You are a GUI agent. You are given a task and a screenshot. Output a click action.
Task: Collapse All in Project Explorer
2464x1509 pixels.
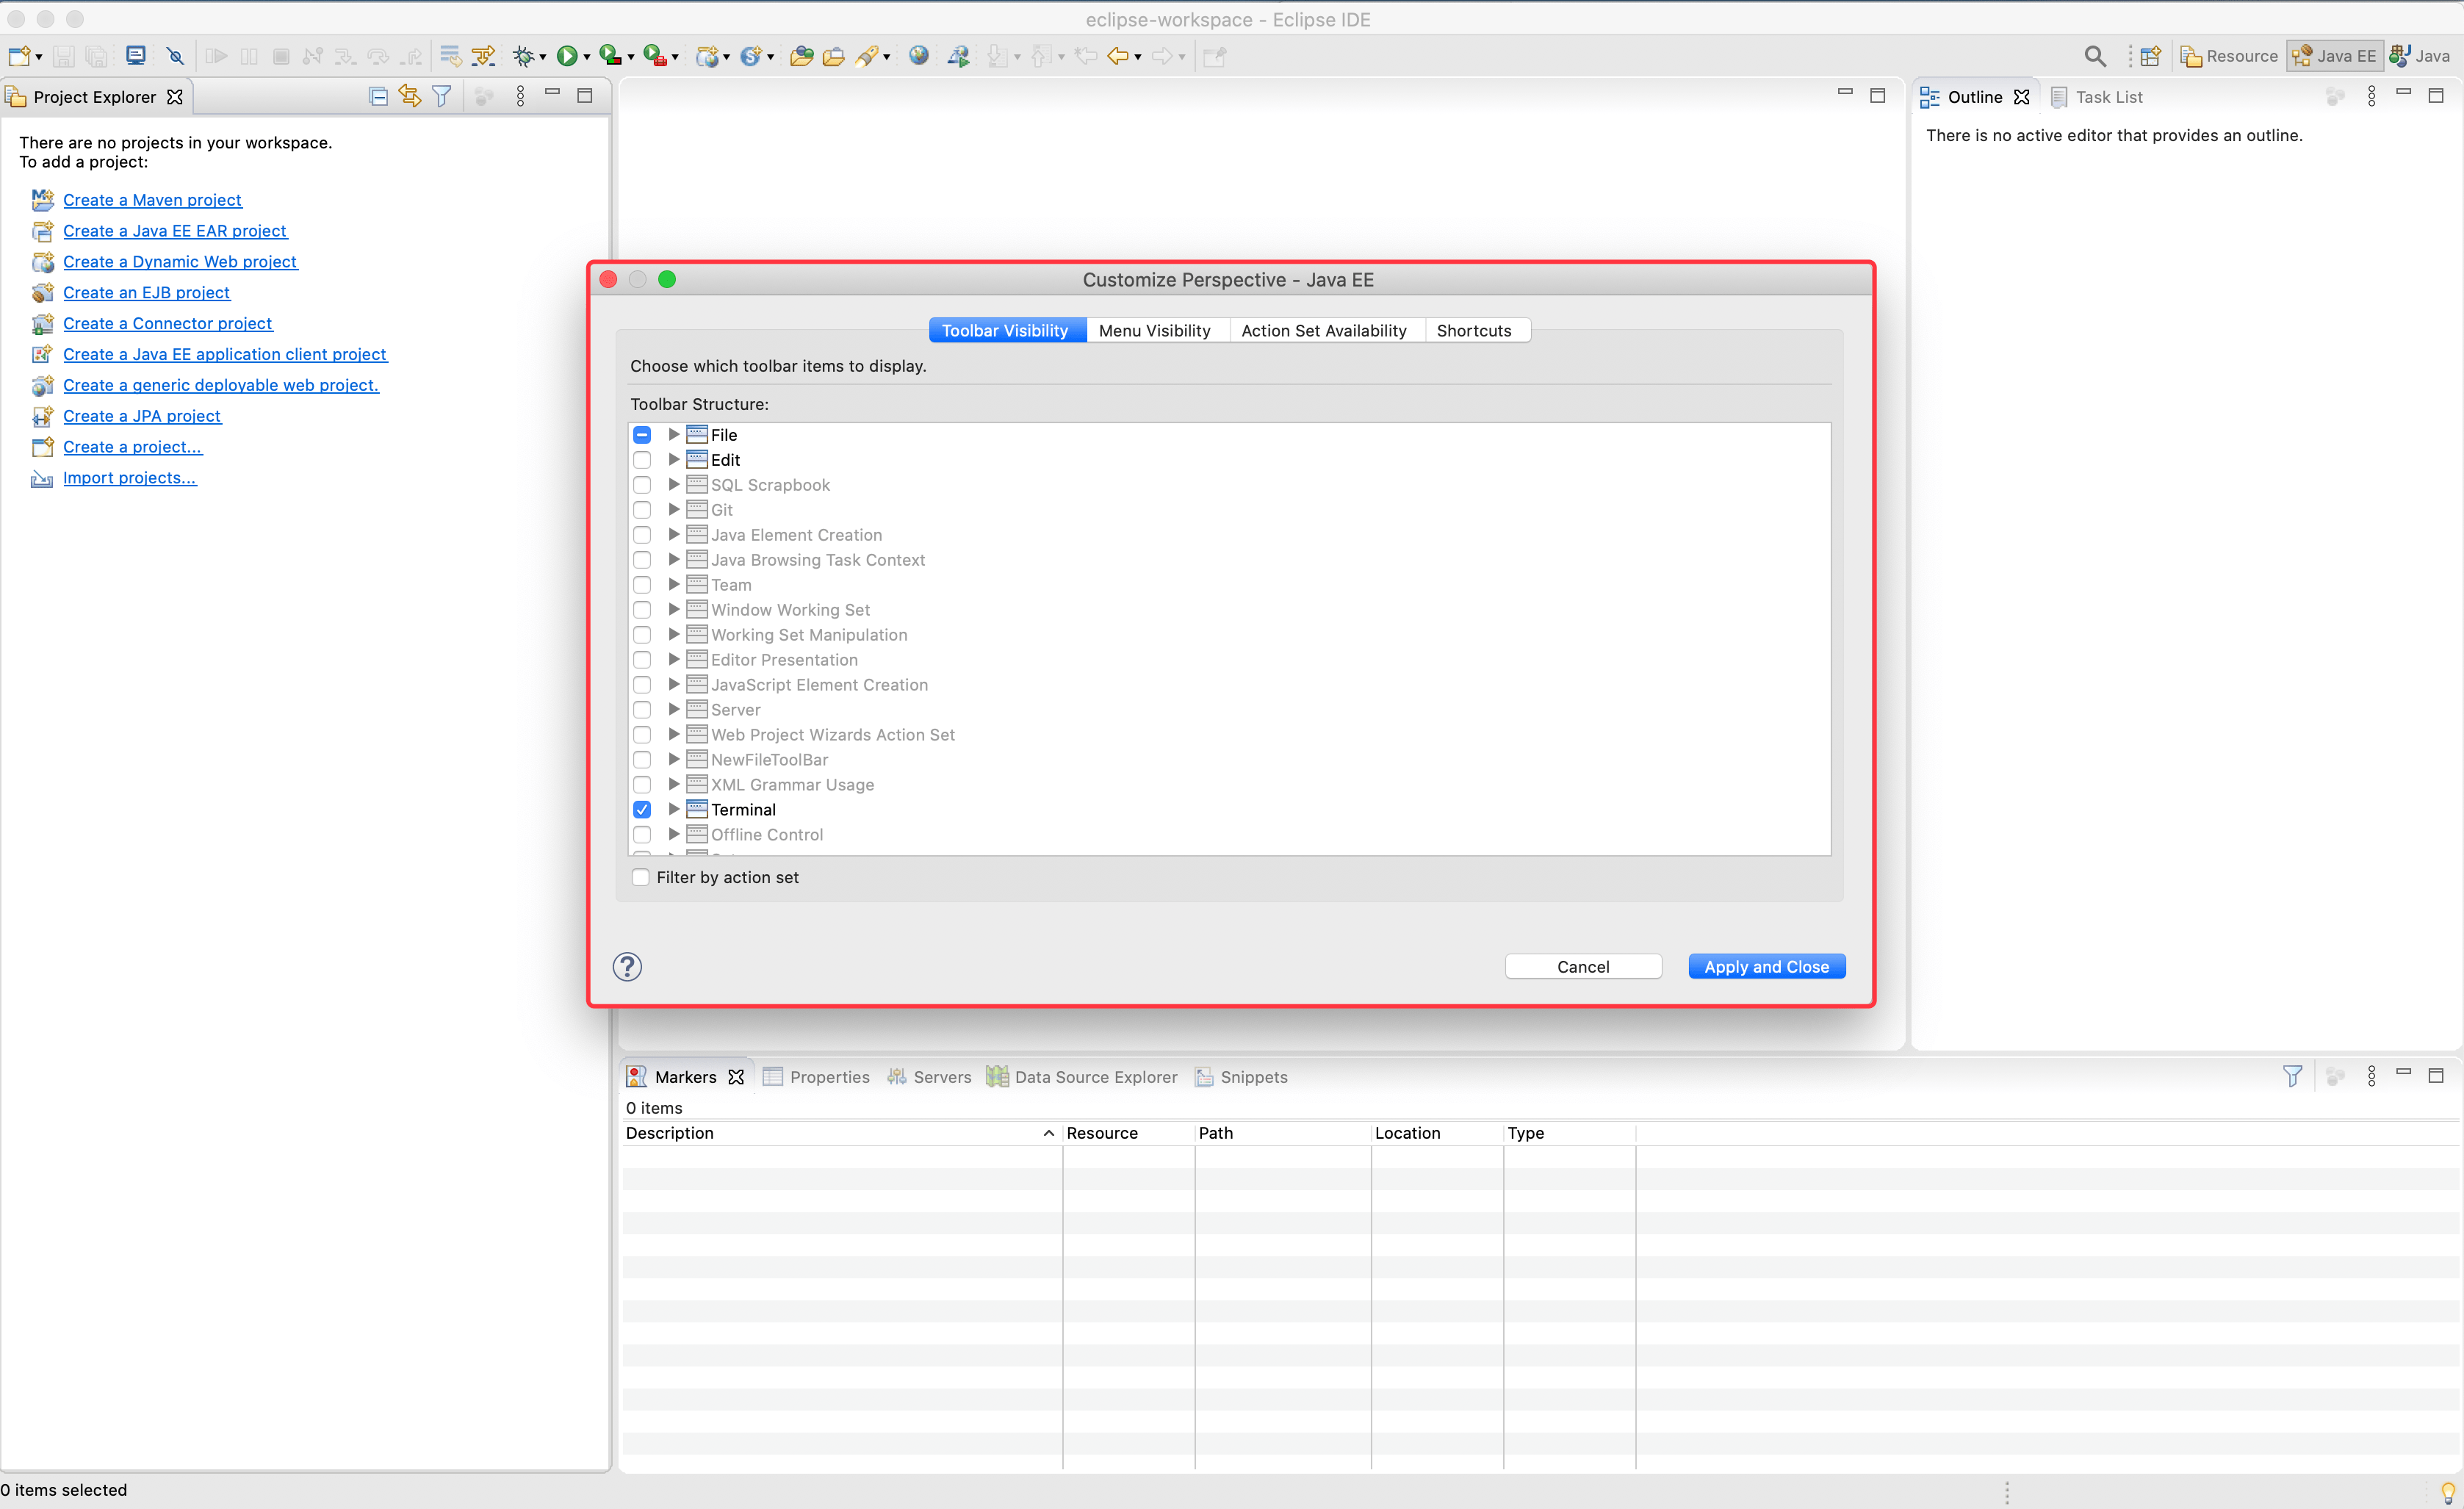[378, 96]
